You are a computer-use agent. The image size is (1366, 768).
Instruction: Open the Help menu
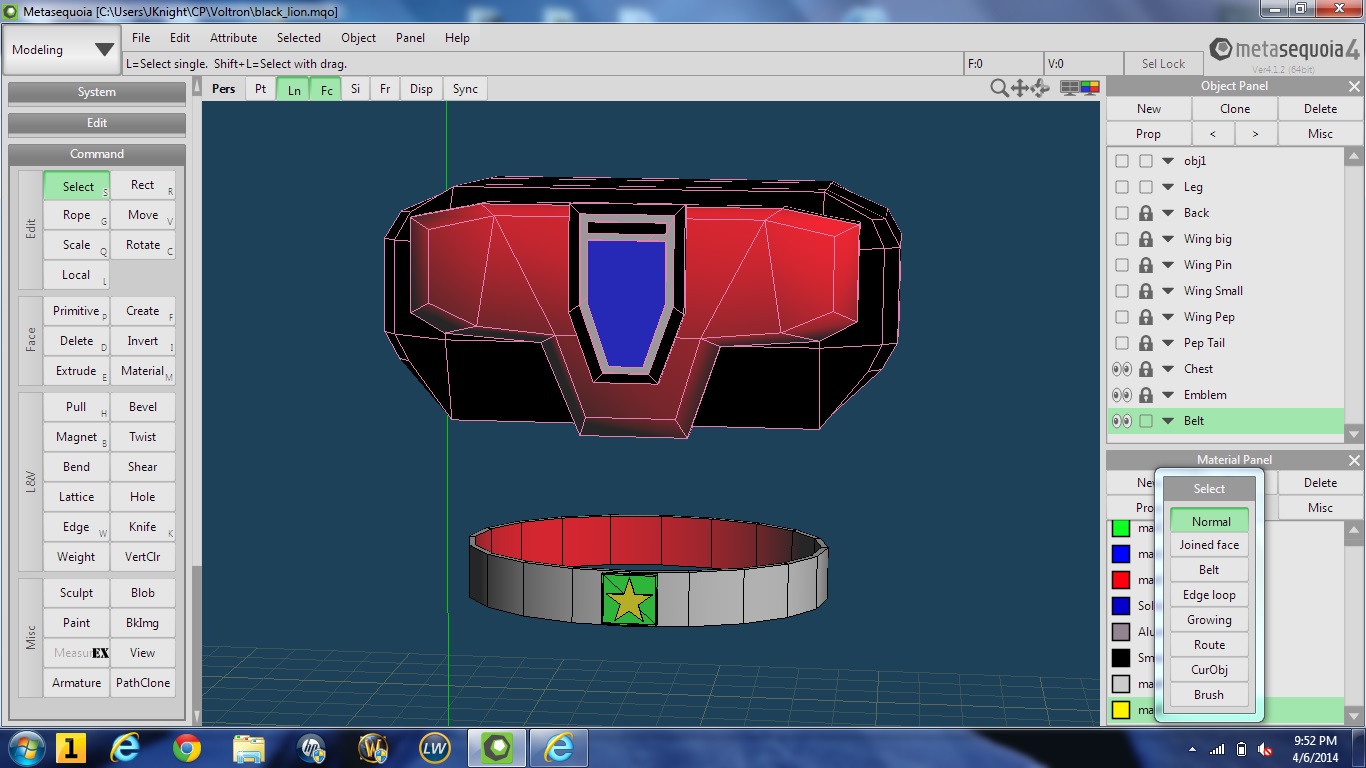click(457, 38)
